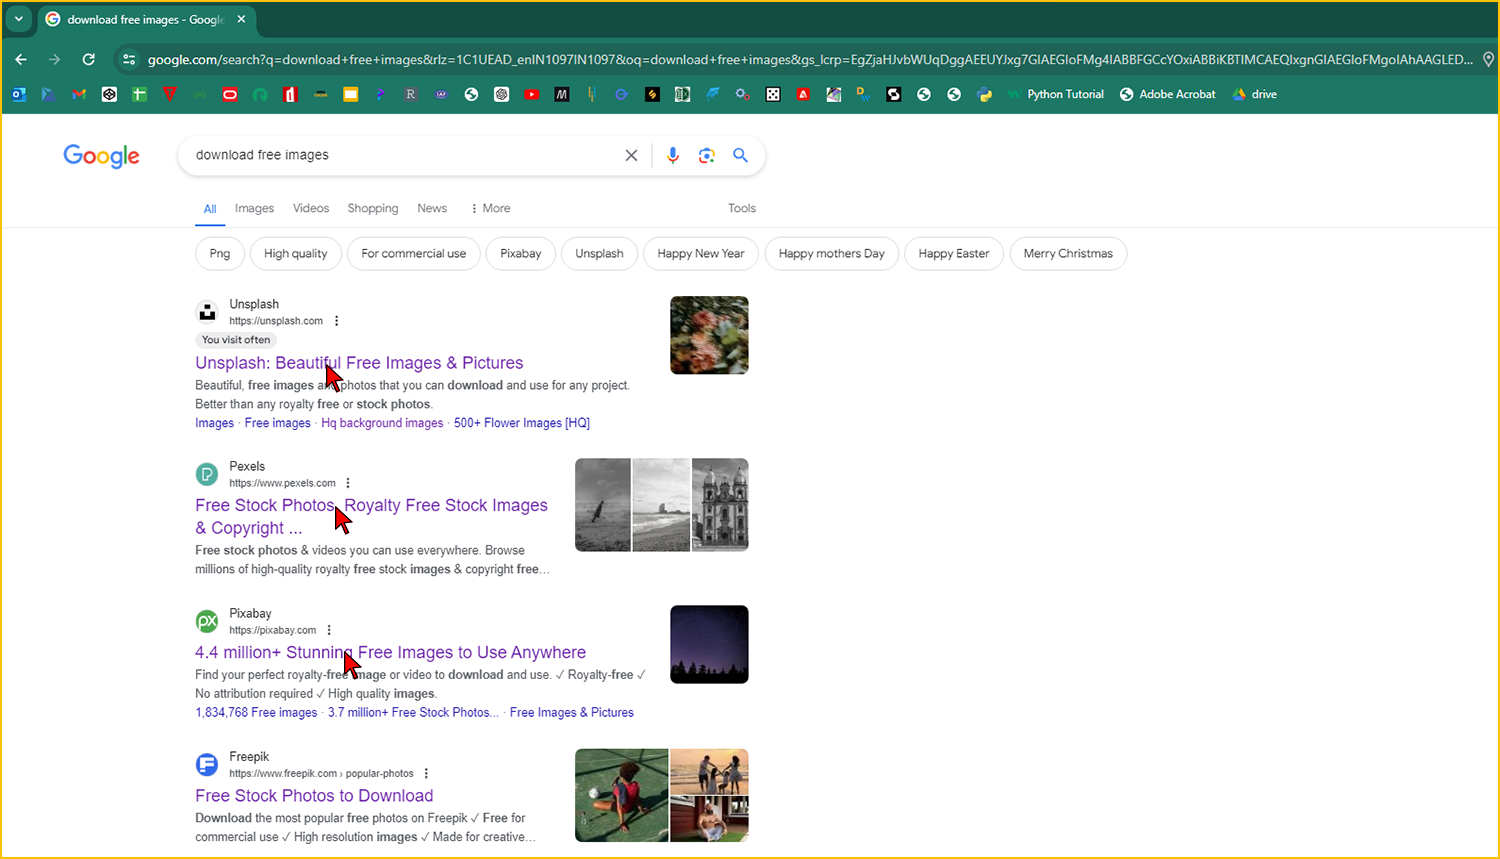
Task: Search by image with Google Lens icon
Action: pos(707,155)
